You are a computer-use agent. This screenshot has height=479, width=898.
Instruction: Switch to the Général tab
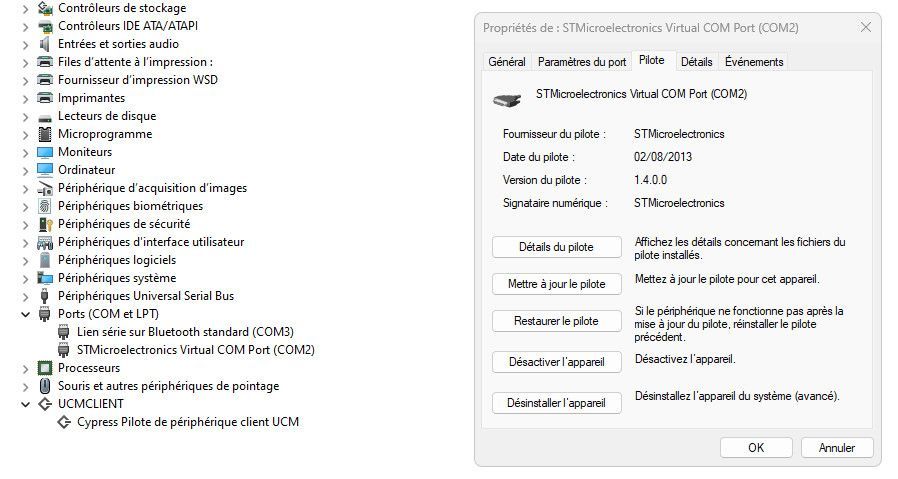(x=507, y=62)
